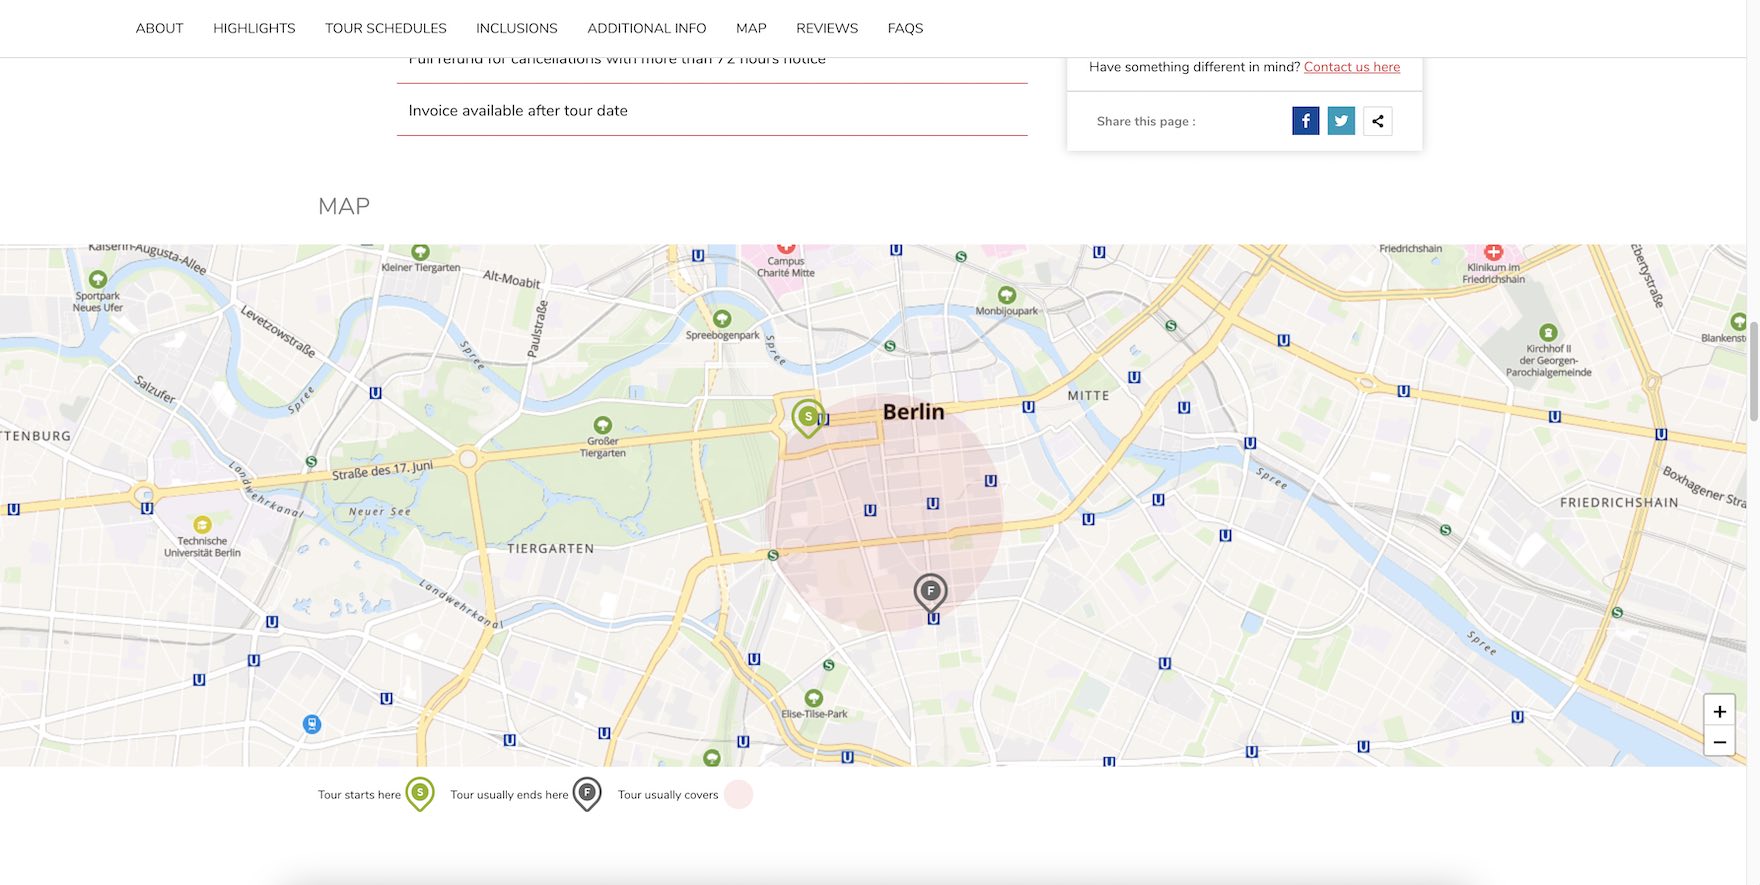Share page on Twitter
Screen dimensions: 1760x885
(1341, 121)
